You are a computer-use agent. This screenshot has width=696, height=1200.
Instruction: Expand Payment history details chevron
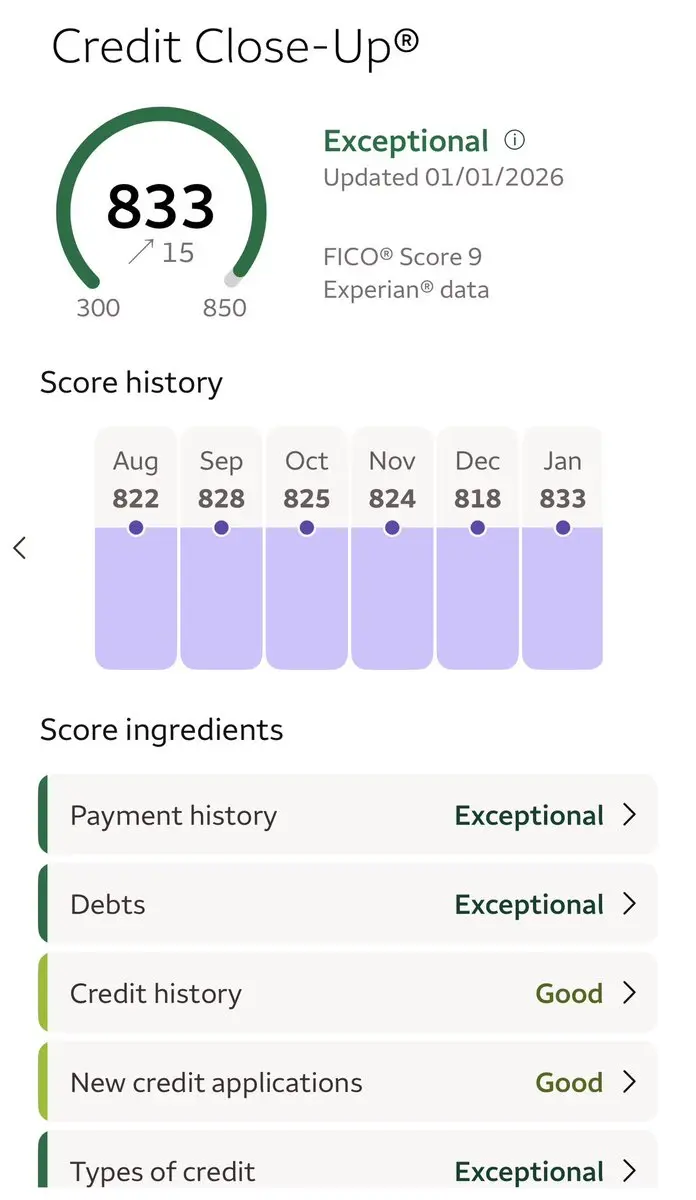(629, 815)
